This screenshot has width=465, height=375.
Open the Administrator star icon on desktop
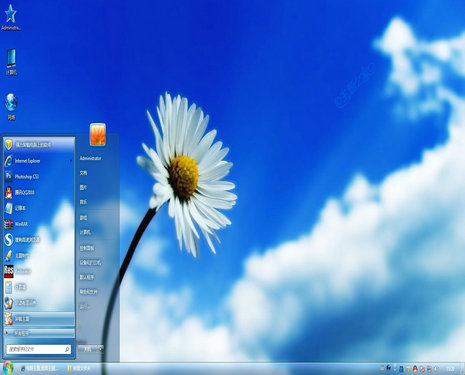point(11,18)
